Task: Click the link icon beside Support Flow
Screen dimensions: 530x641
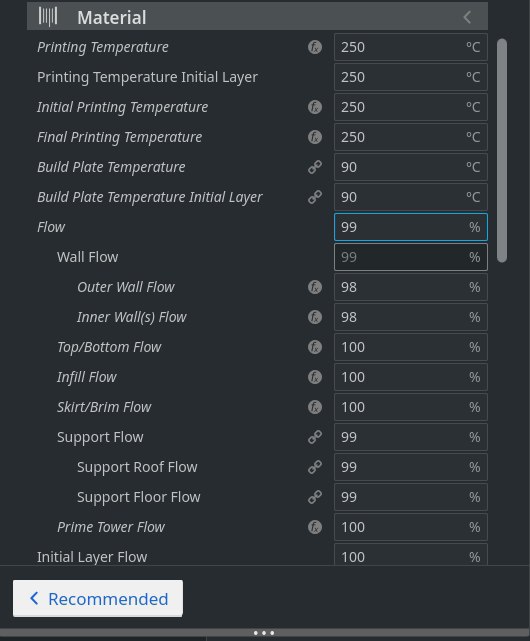Action: (314, 437)
